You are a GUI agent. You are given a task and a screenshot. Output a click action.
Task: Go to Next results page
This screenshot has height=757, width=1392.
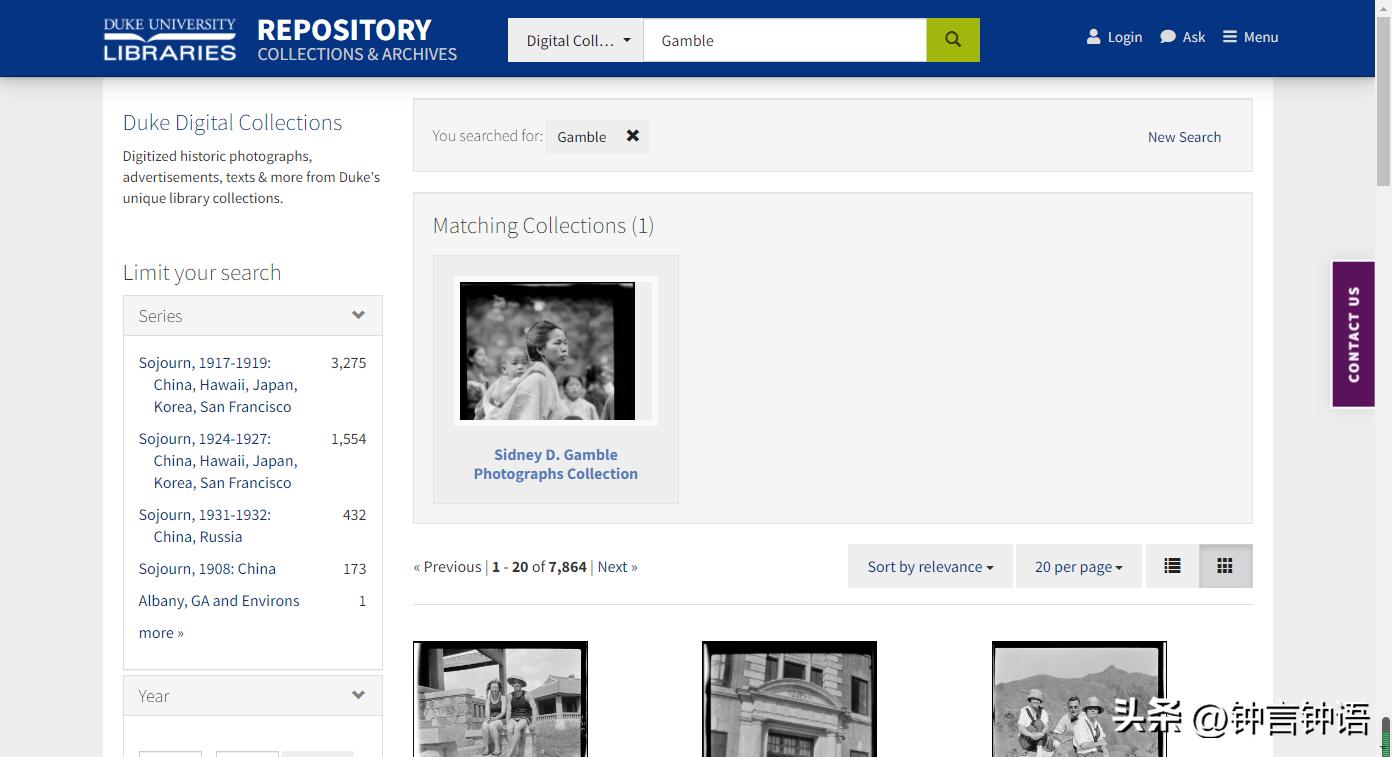pos(617,566)
